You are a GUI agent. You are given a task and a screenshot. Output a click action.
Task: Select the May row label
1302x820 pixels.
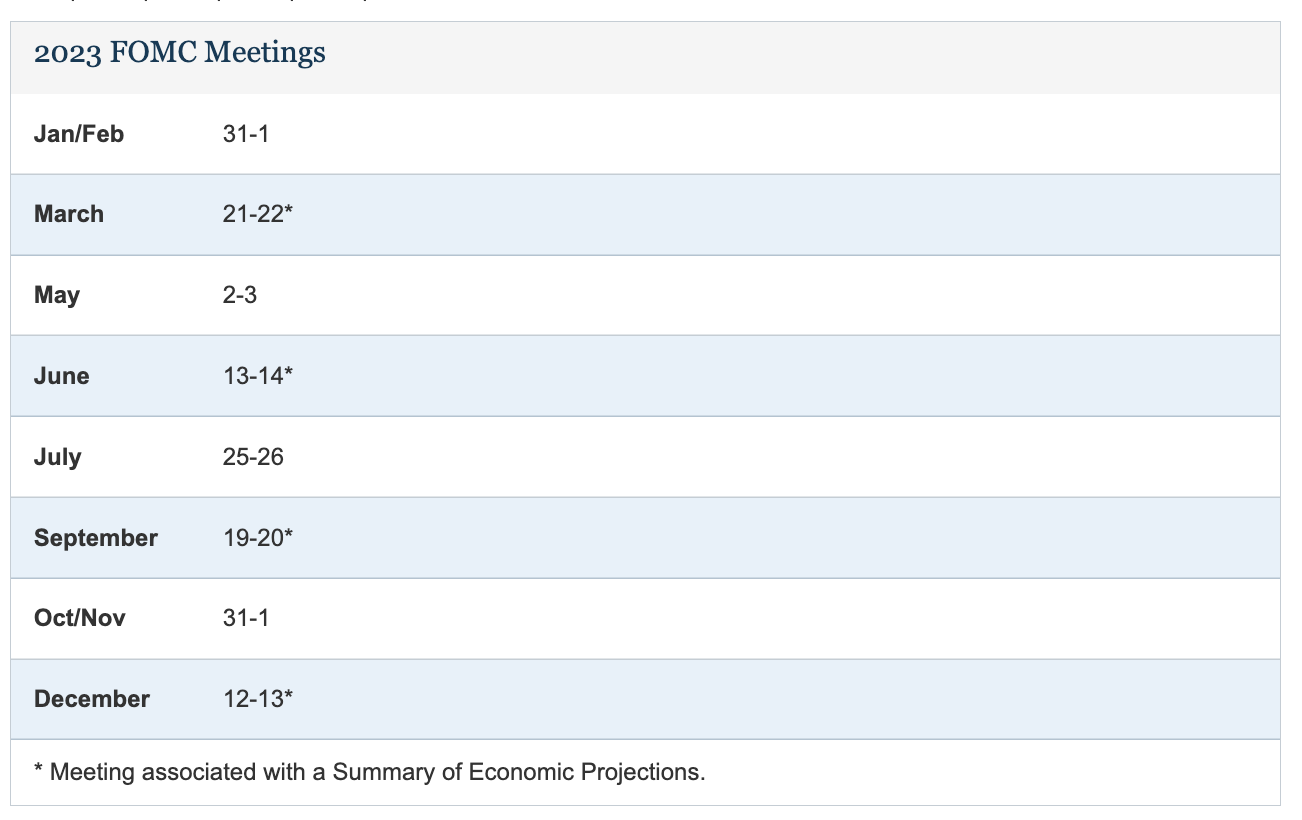(x=57, y=295)
